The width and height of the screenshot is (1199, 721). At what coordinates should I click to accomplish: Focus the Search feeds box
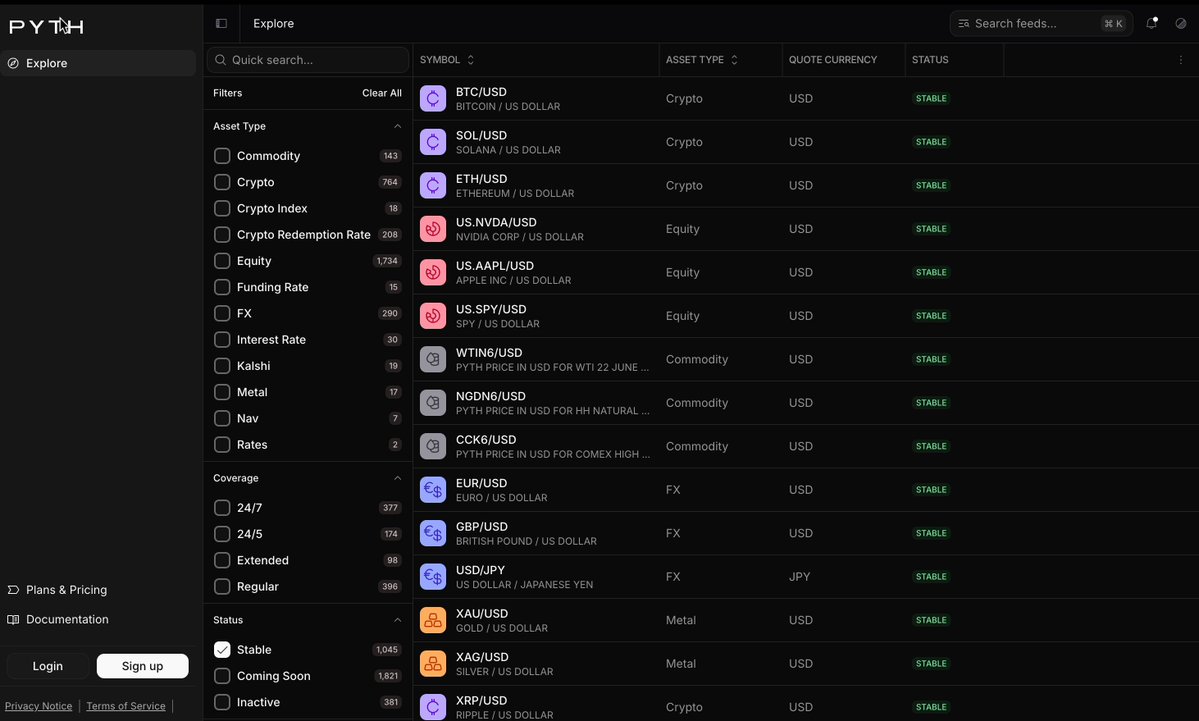(x=1041, y=24)
